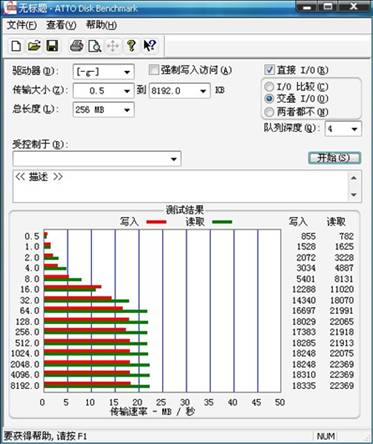Viewport: 373px width, 444px height.
Task: Click the 8192.0 row green read bar
Action: click(97, 387)
